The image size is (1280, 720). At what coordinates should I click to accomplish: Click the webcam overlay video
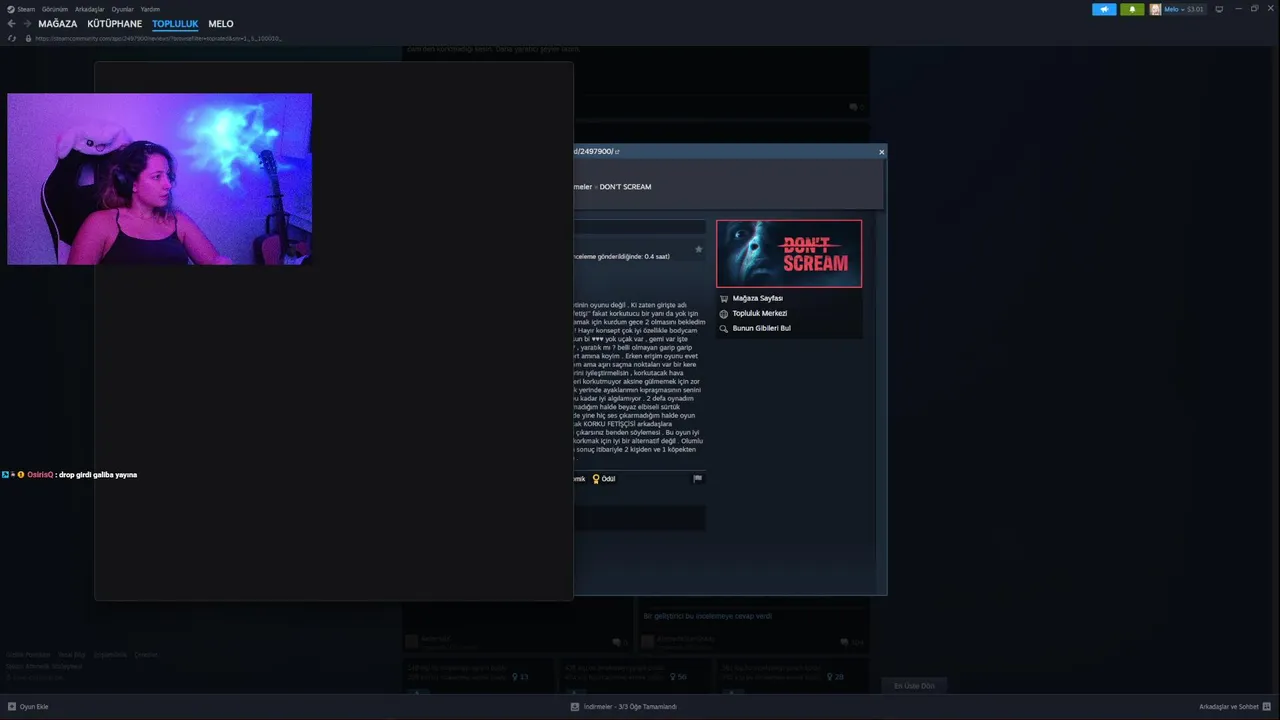(159, 179)
